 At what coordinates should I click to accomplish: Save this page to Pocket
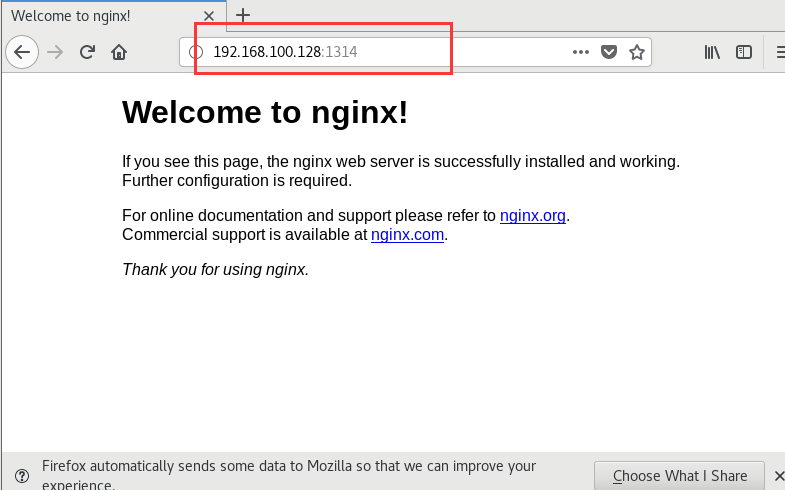click(609, 52)
